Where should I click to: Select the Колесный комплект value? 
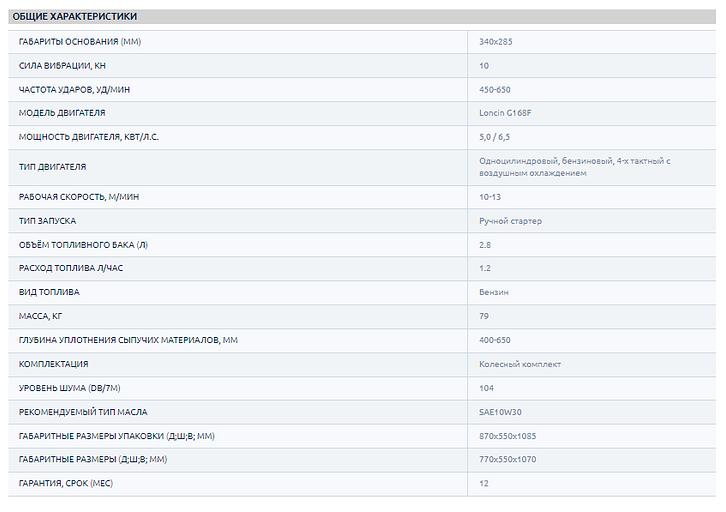tap(519, 364)
